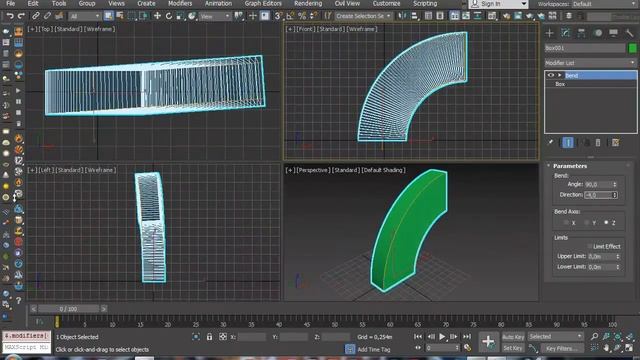
Task: Toggle the Percent Snap button
Action: (302, 16)
